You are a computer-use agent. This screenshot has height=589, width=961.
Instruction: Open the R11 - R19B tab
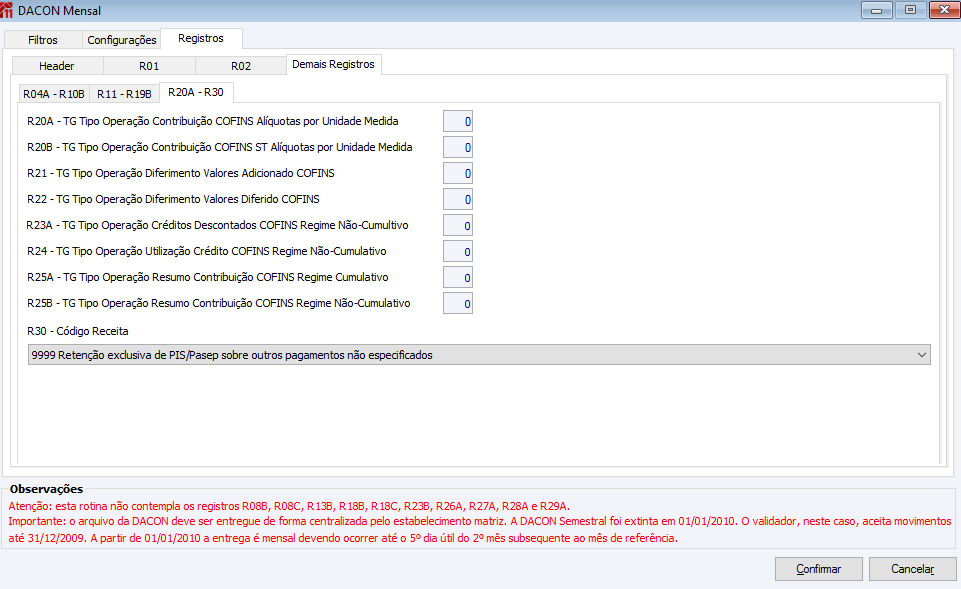tap(124, 94)
